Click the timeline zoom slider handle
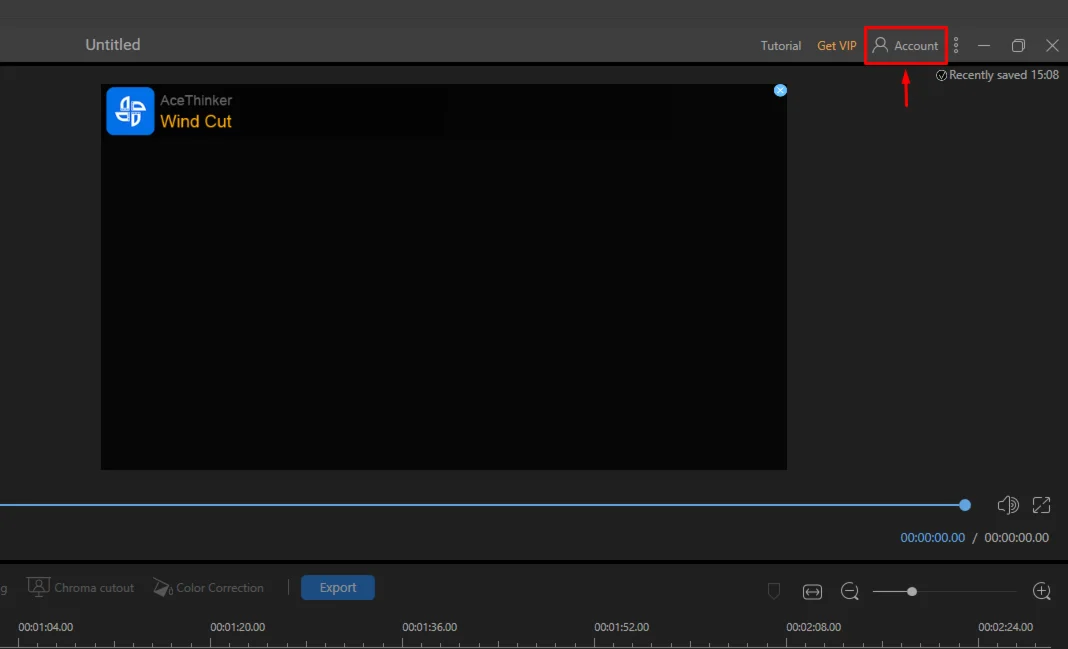The height and width of the screenshot is (649, 1068). click(x=911, y=591)
